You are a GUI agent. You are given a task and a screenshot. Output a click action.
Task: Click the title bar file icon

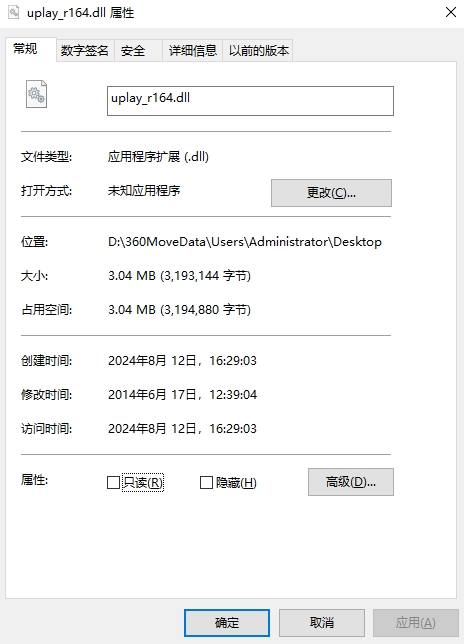14,13
